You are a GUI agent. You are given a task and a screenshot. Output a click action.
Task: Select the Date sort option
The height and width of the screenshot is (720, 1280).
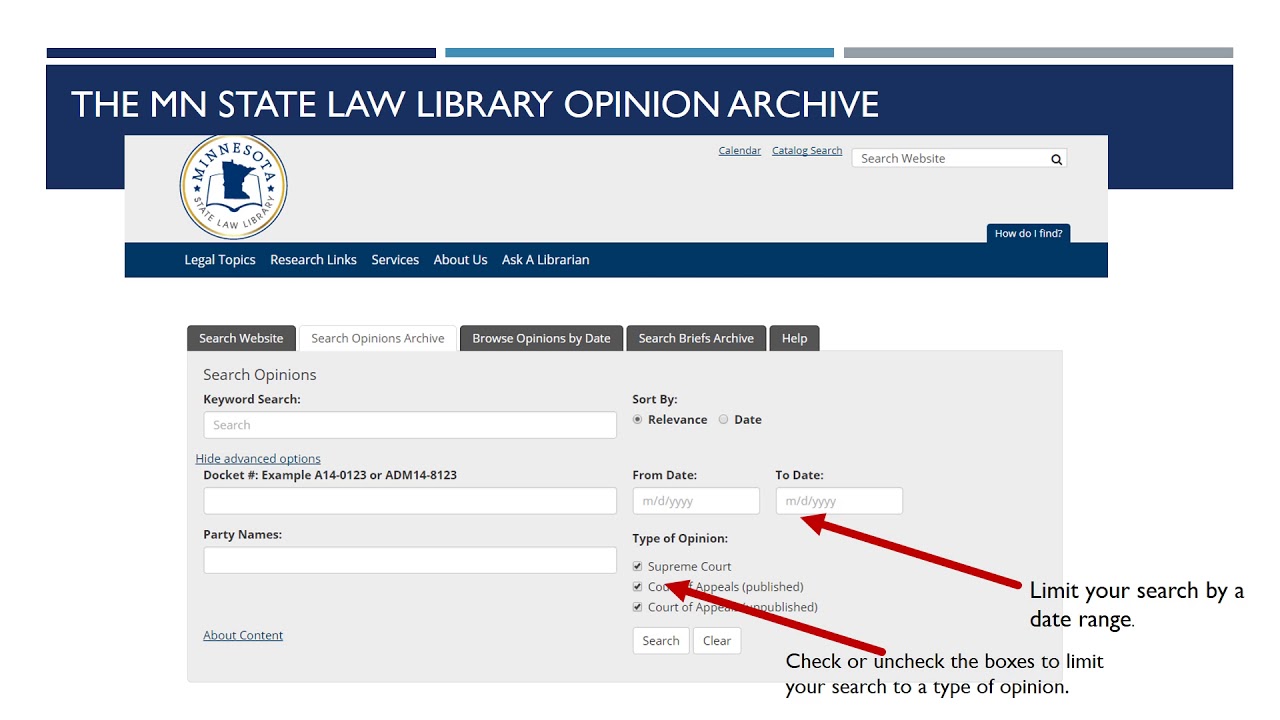723,420
